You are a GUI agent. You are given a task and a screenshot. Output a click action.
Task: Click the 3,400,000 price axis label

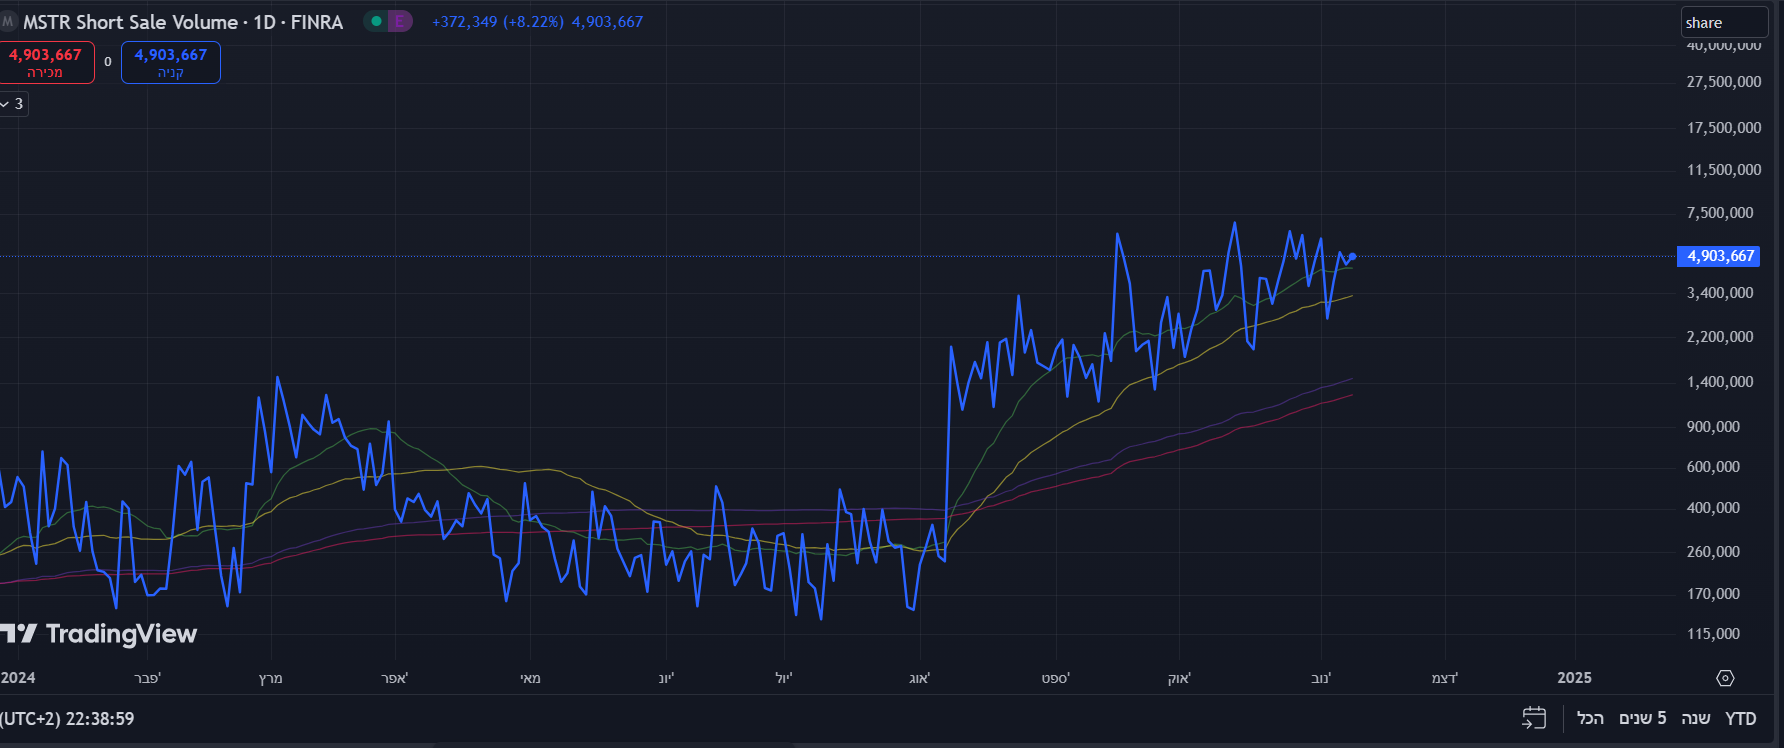pyautogui.click(x=1720, y=293)
